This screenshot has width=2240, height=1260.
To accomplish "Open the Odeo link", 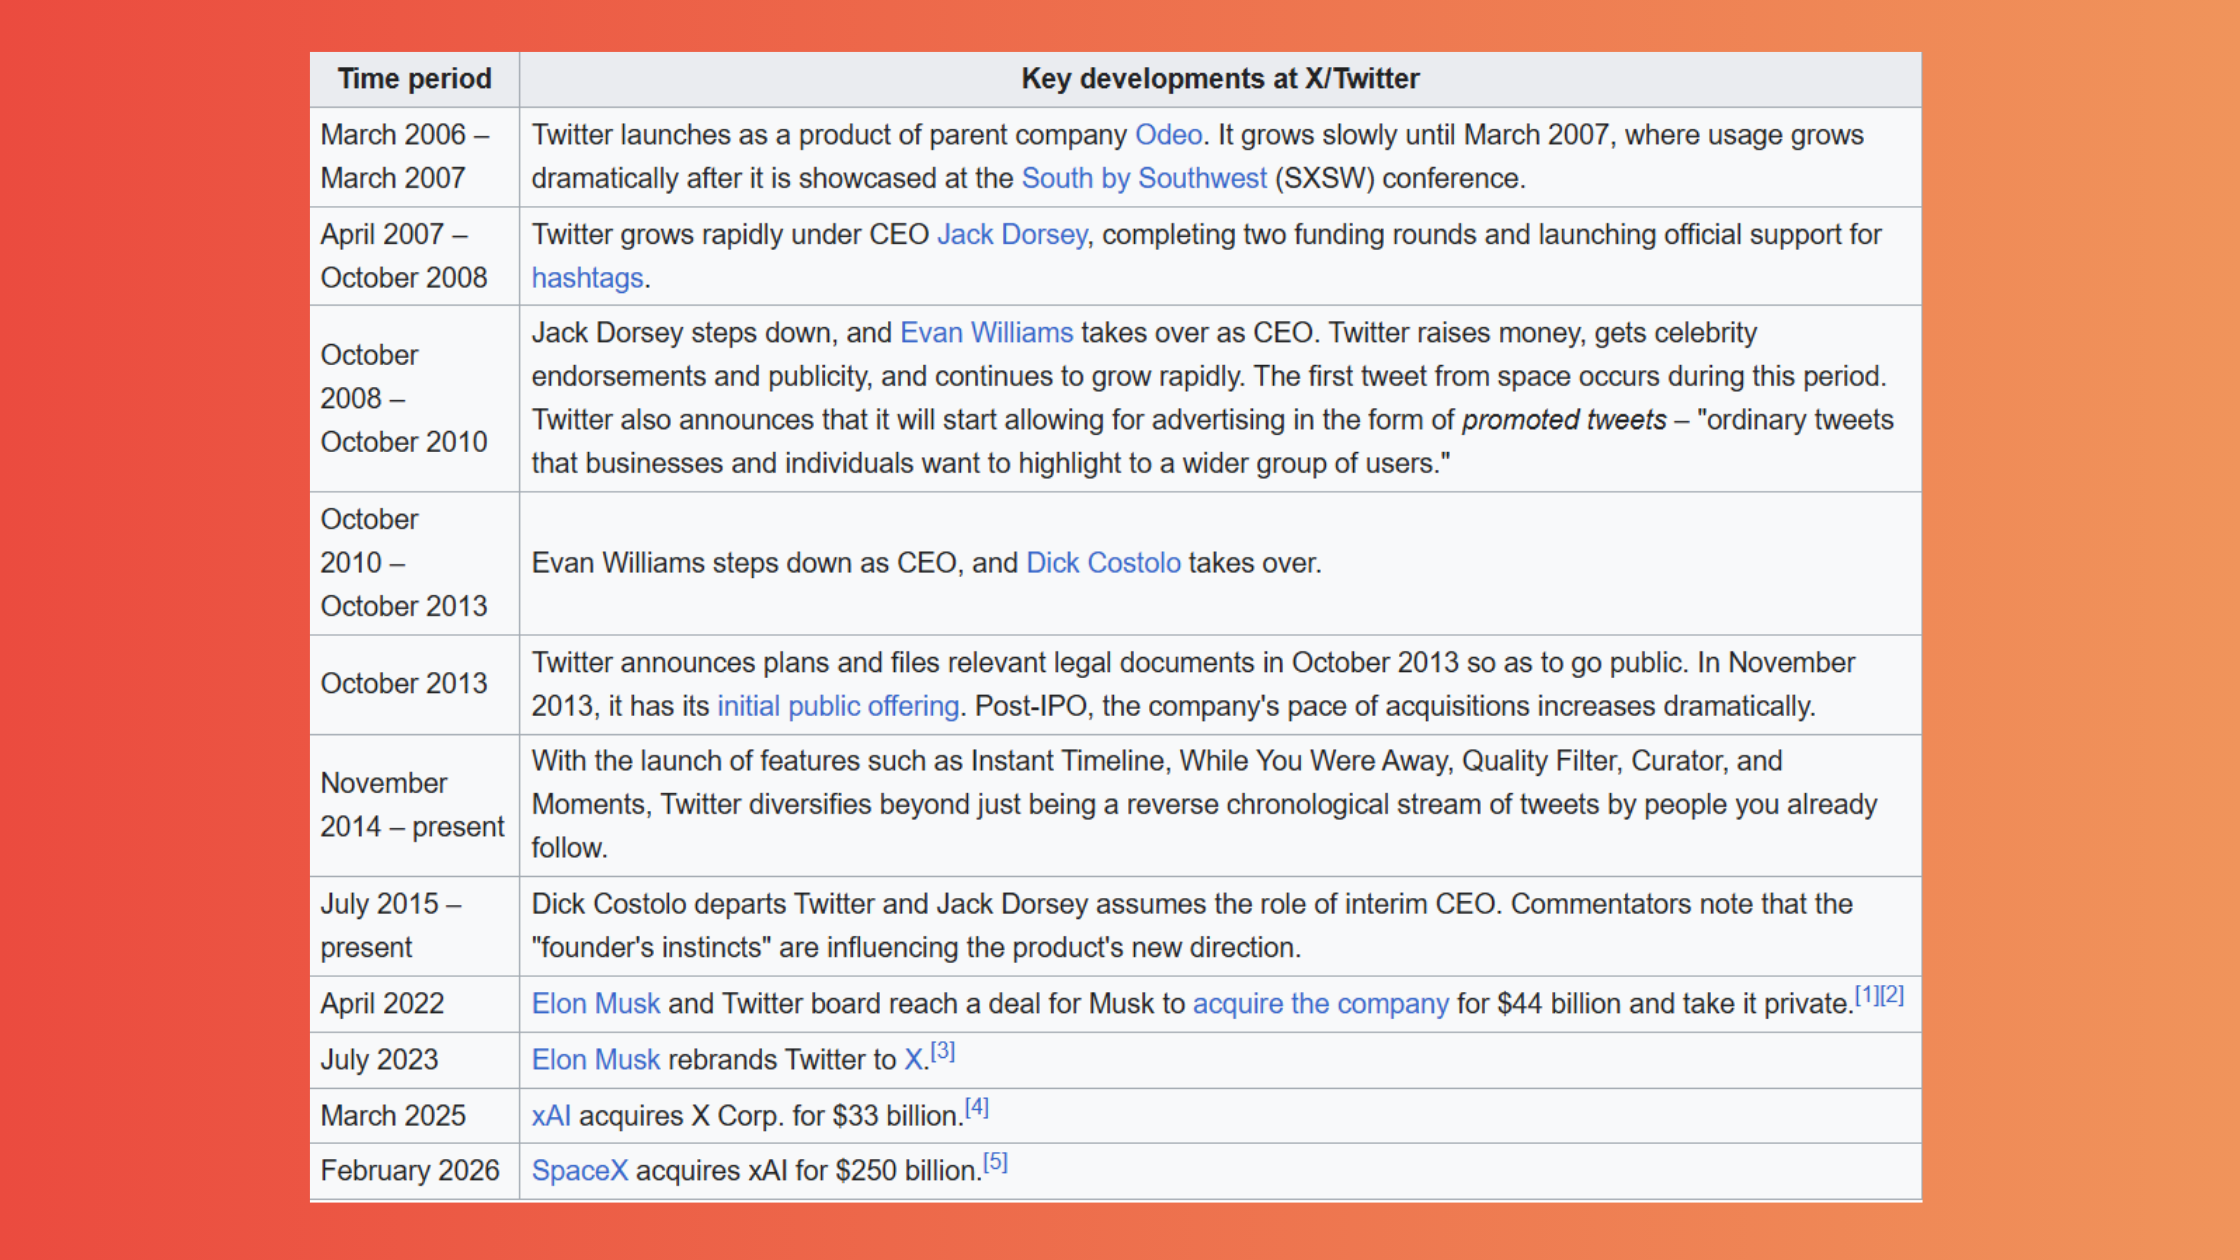I will pos(1168,135).
